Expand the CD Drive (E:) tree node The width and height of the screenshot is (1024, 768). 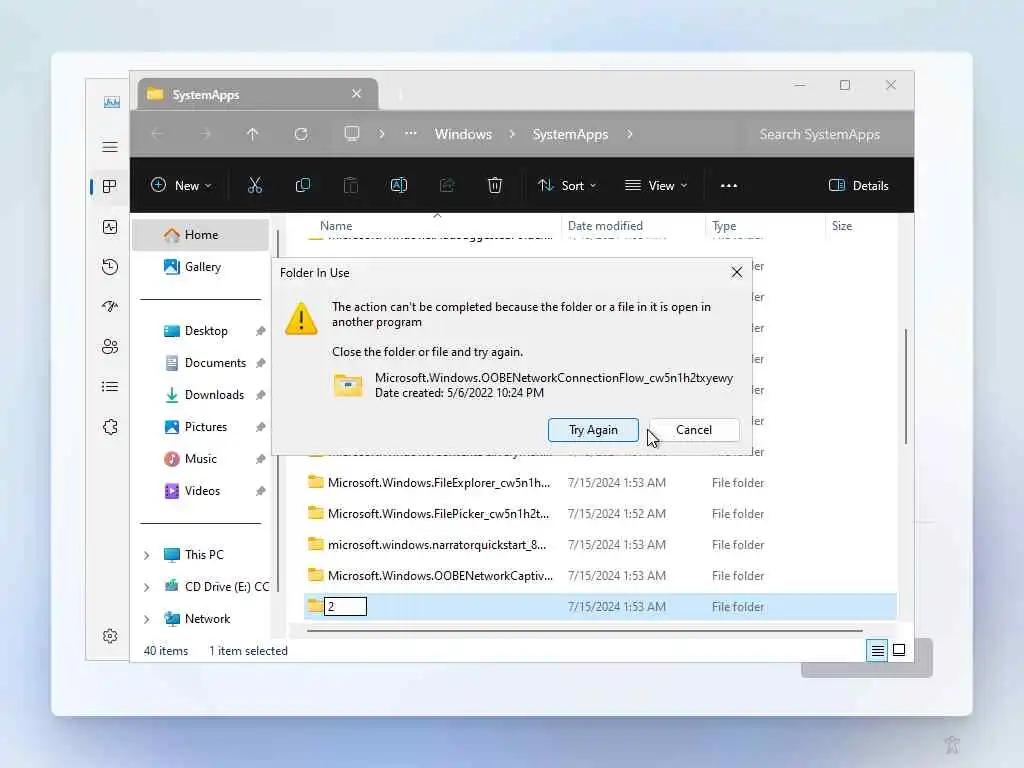[x=146, y=587]
